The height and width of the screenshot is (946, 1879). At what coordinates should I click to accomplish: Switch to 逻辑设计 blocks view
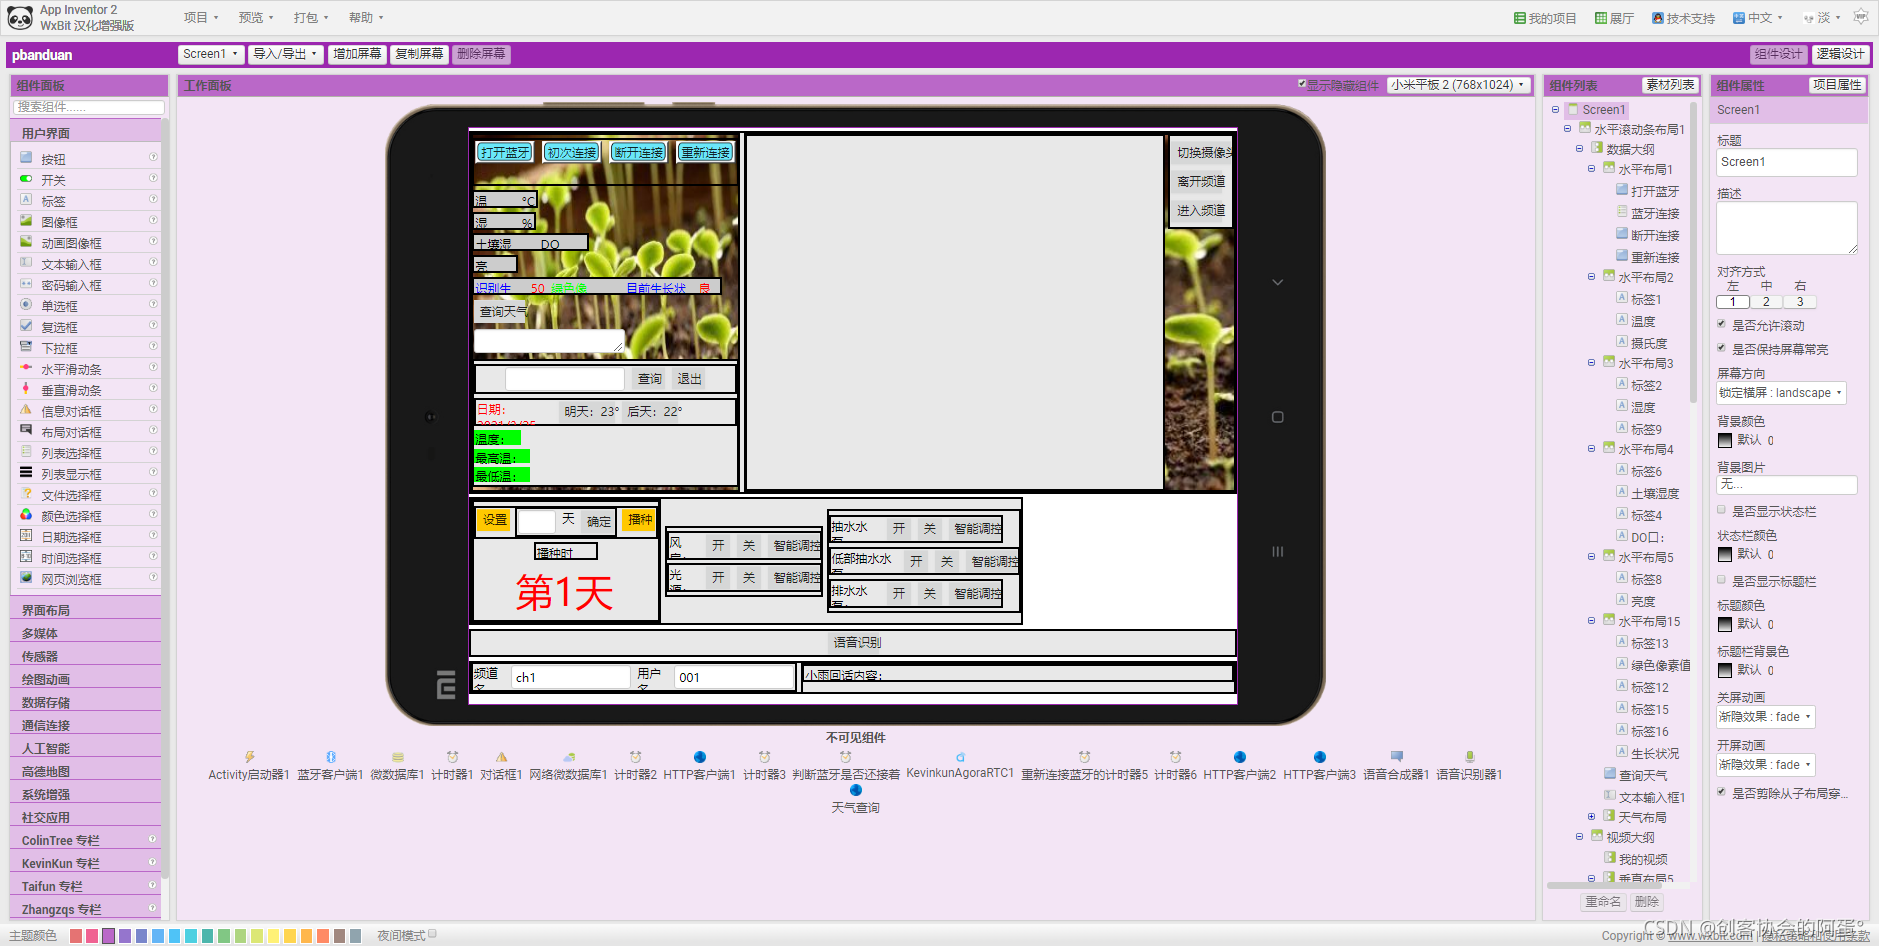point(1840,54)
